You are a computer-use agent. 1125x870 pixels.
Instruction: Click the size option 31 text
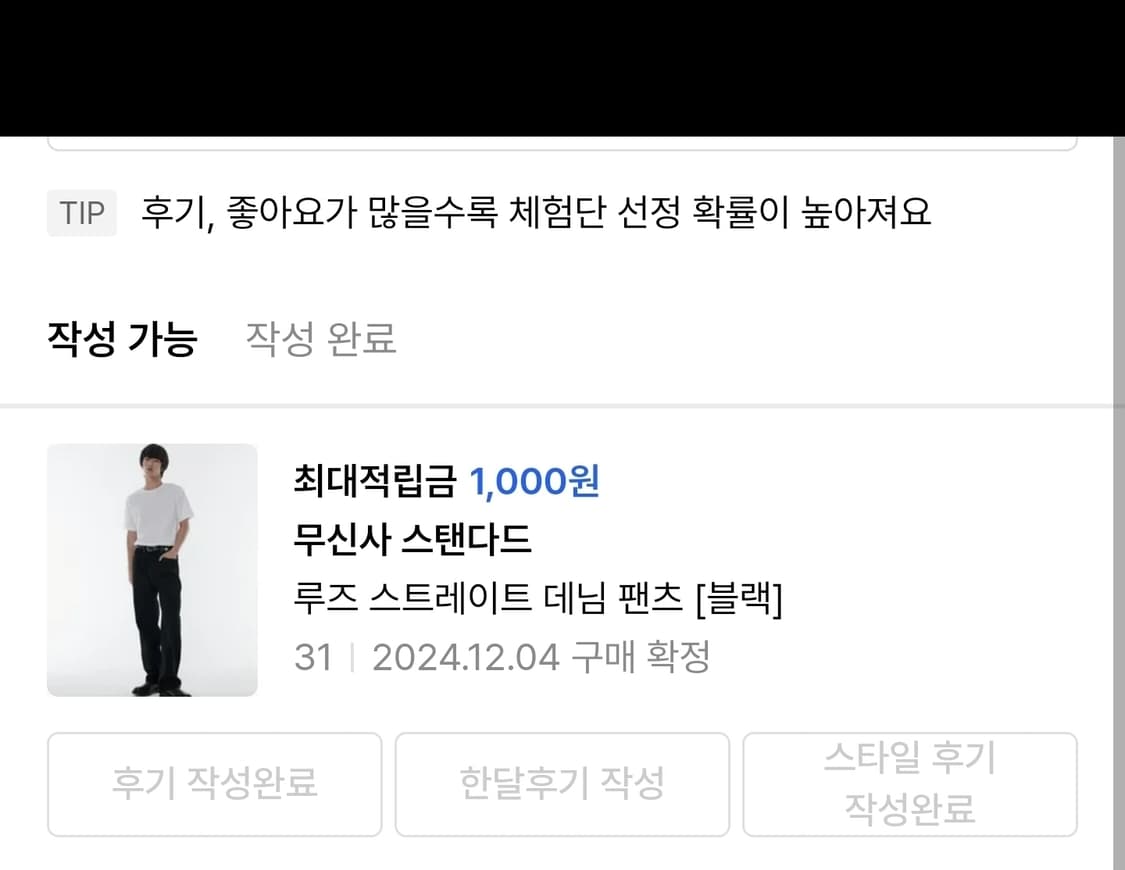(x=314, y=657)
